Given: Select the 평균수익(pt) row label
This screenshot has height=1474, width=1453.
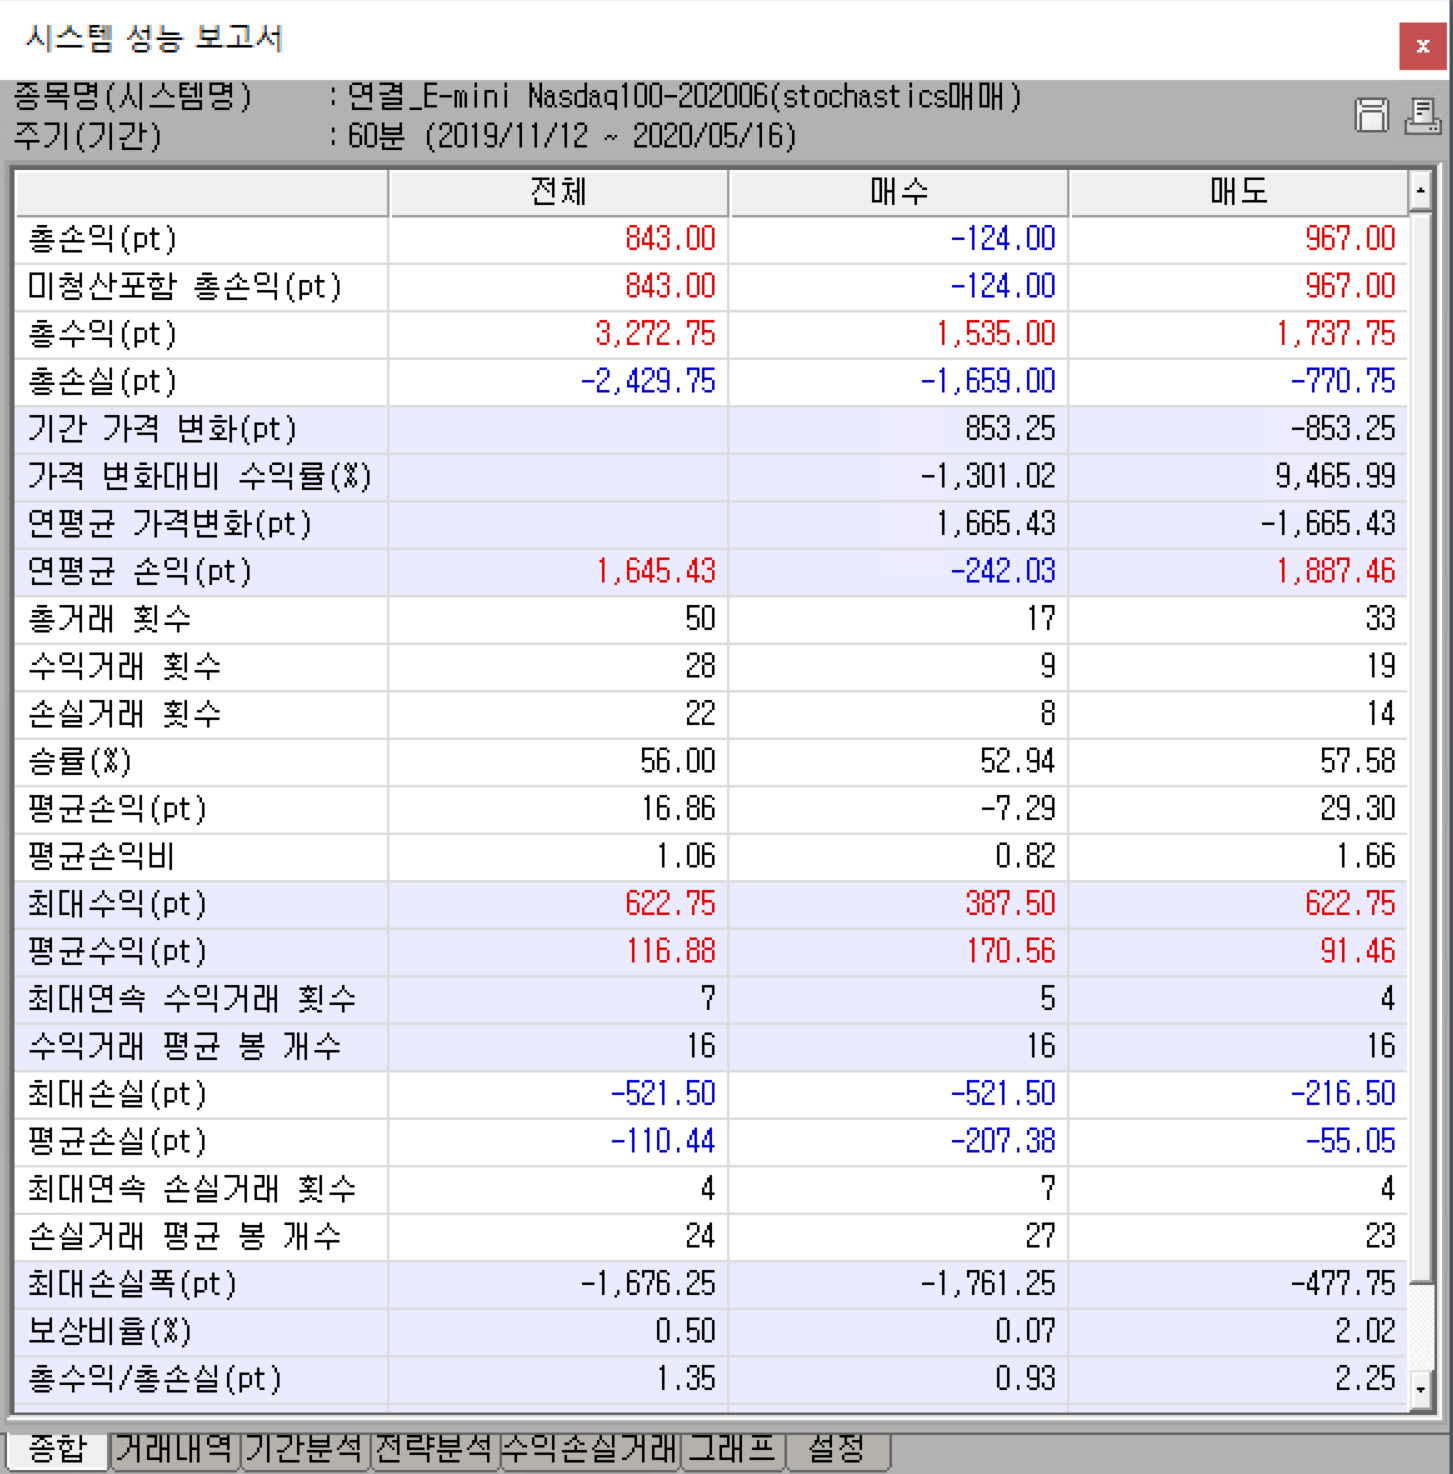Looking at the screenshot, I should click(118, 952).
